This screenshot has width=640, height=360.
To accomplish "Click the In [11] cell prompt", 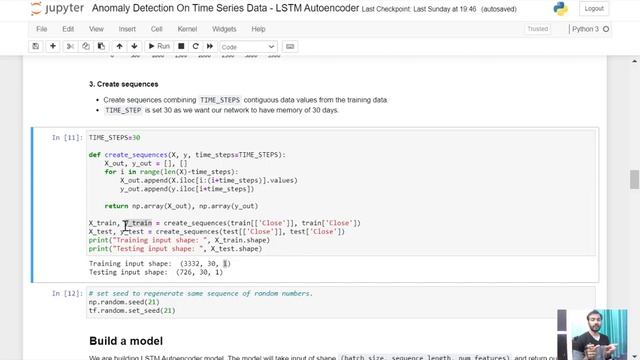I will pyautogui.click(x=67, y=138).
